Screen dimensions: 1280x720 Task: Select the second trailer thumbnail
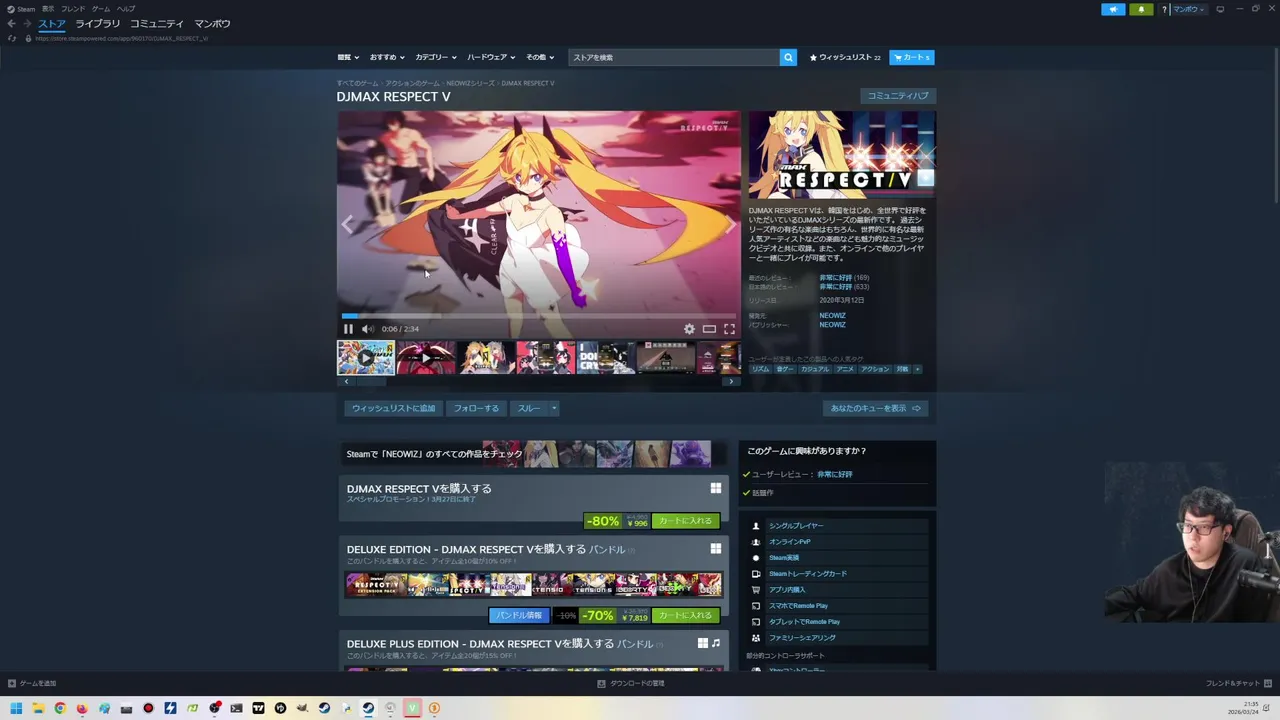[x=426, y=357]
